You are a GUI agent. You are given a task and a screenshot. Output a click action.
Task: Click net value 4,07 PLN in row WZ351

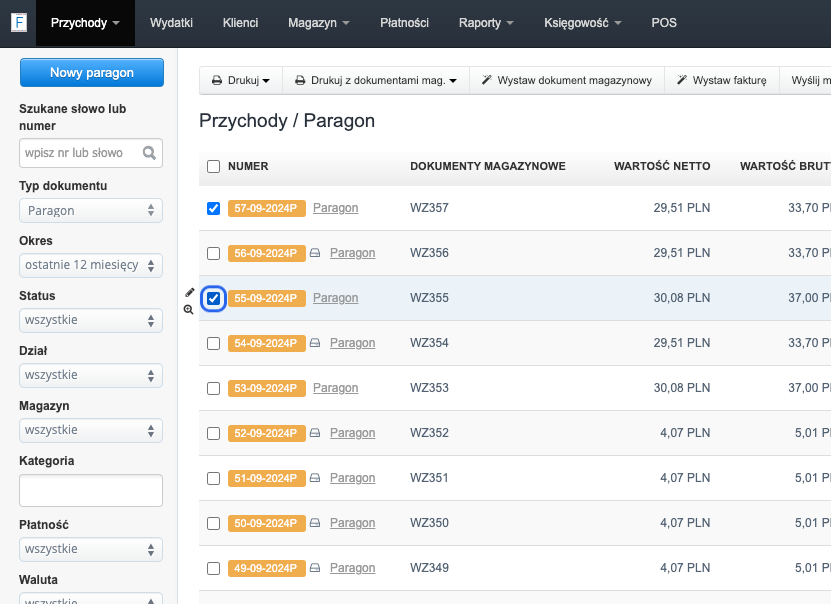click(685, 478)
